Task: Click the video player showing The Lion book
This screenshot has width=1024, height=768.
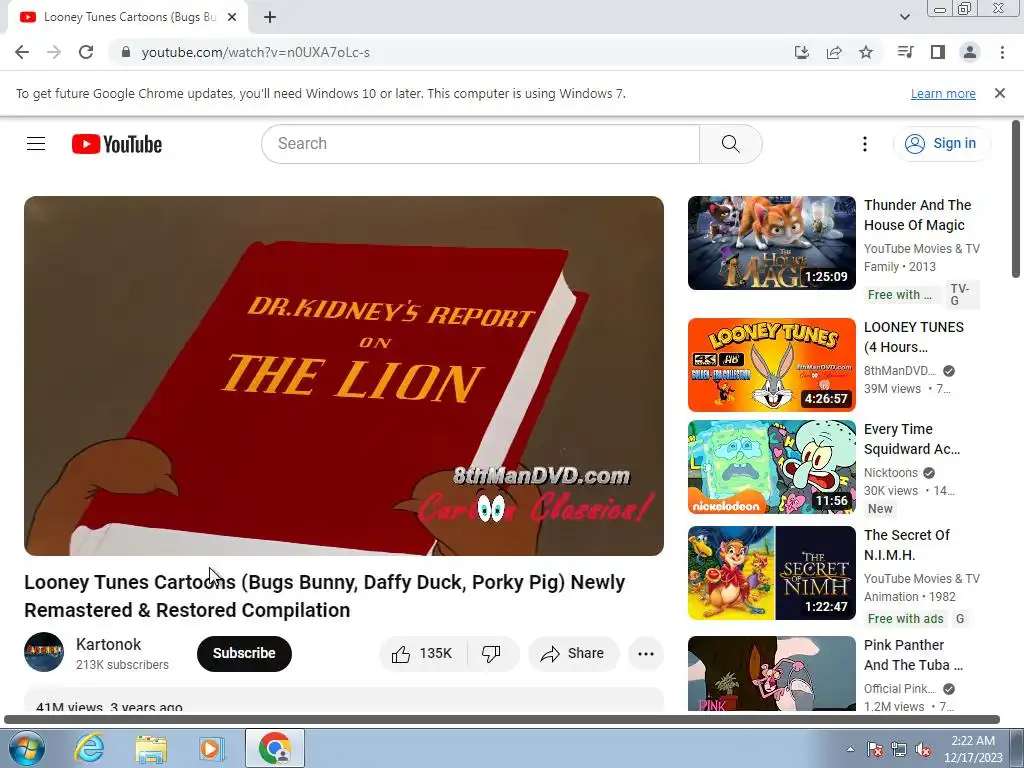Action: coord(344,376)
